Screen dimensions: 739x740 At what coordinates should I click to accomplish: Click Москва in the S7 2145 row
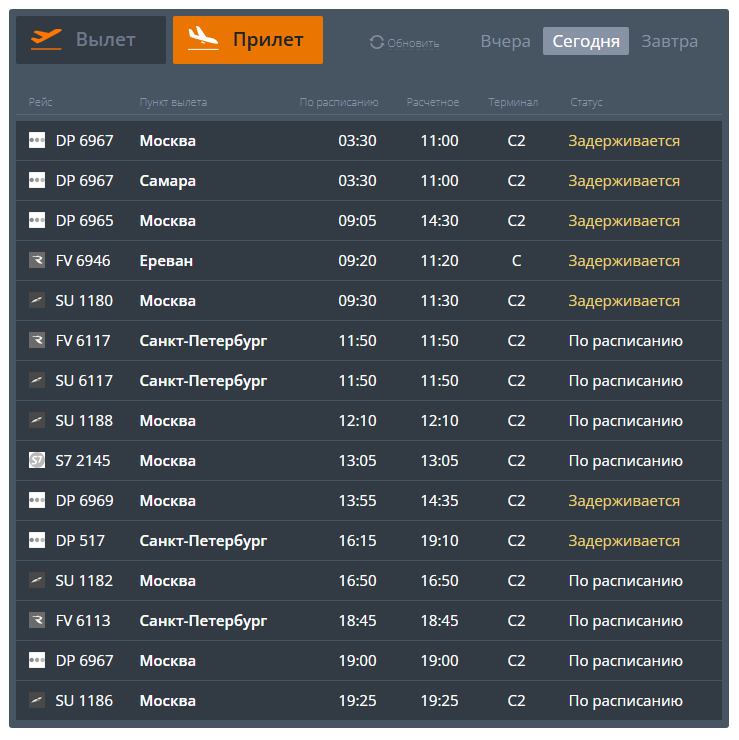tap(168, 461)
